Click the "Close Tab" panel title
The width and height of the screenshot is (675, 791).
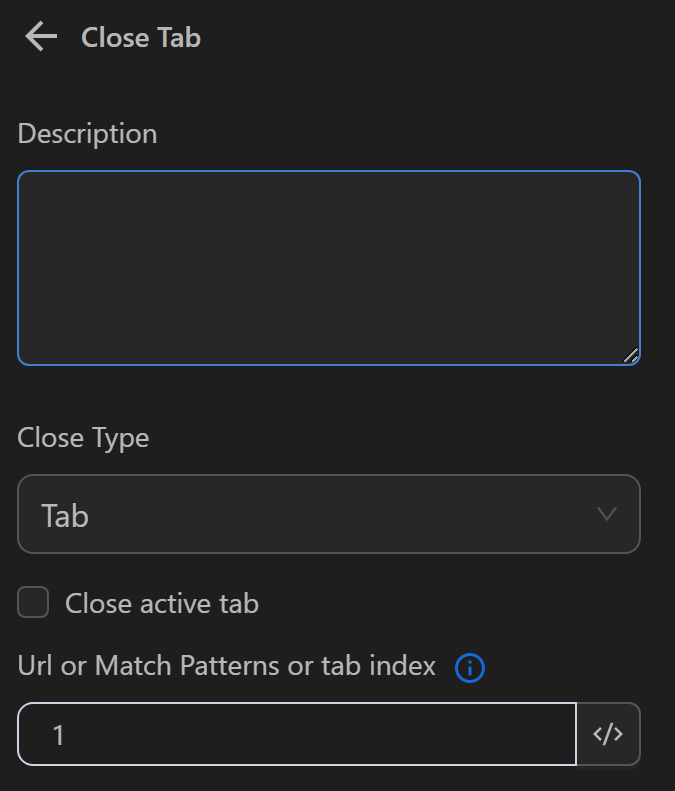(141, 38)
